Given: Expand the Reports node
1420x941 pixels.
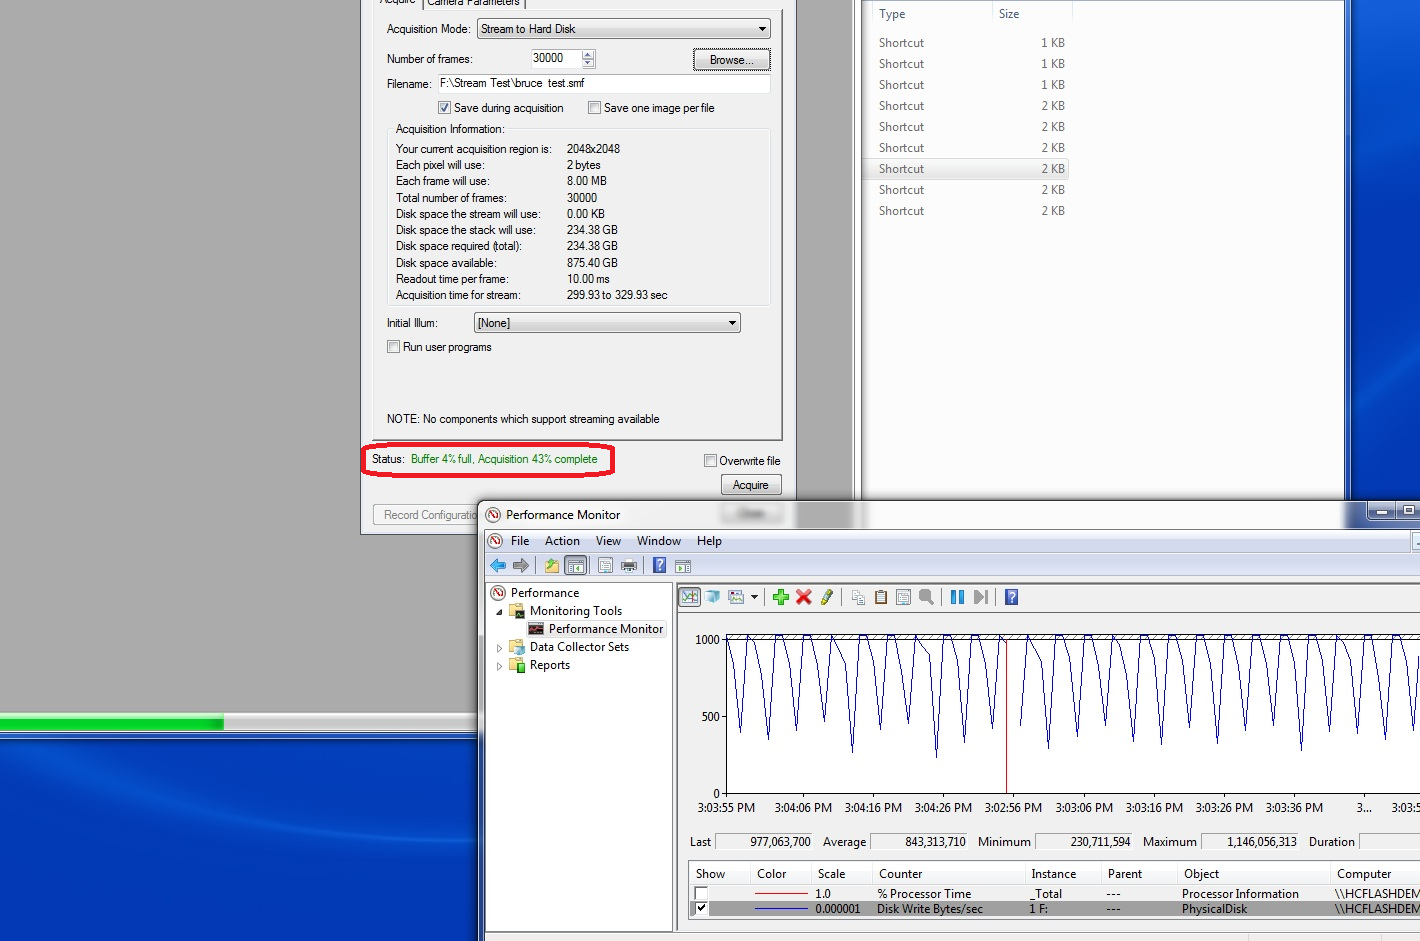Looking at the screenshot, I should click(500, 666).
